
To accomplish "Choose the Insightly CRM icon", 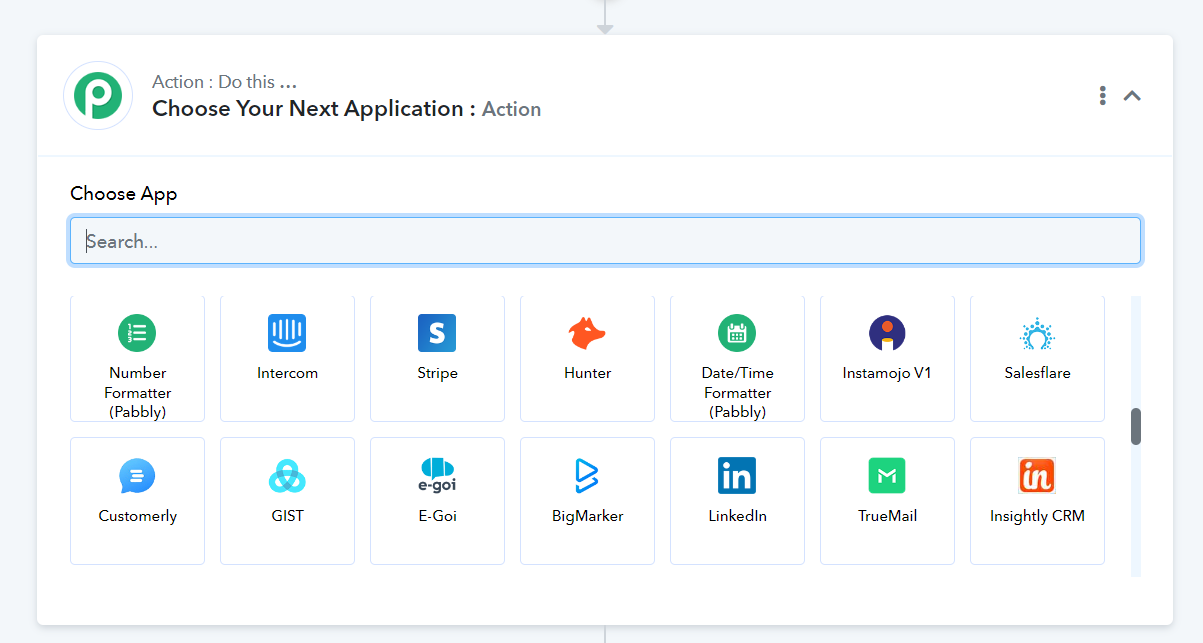I will point(1037,476).
